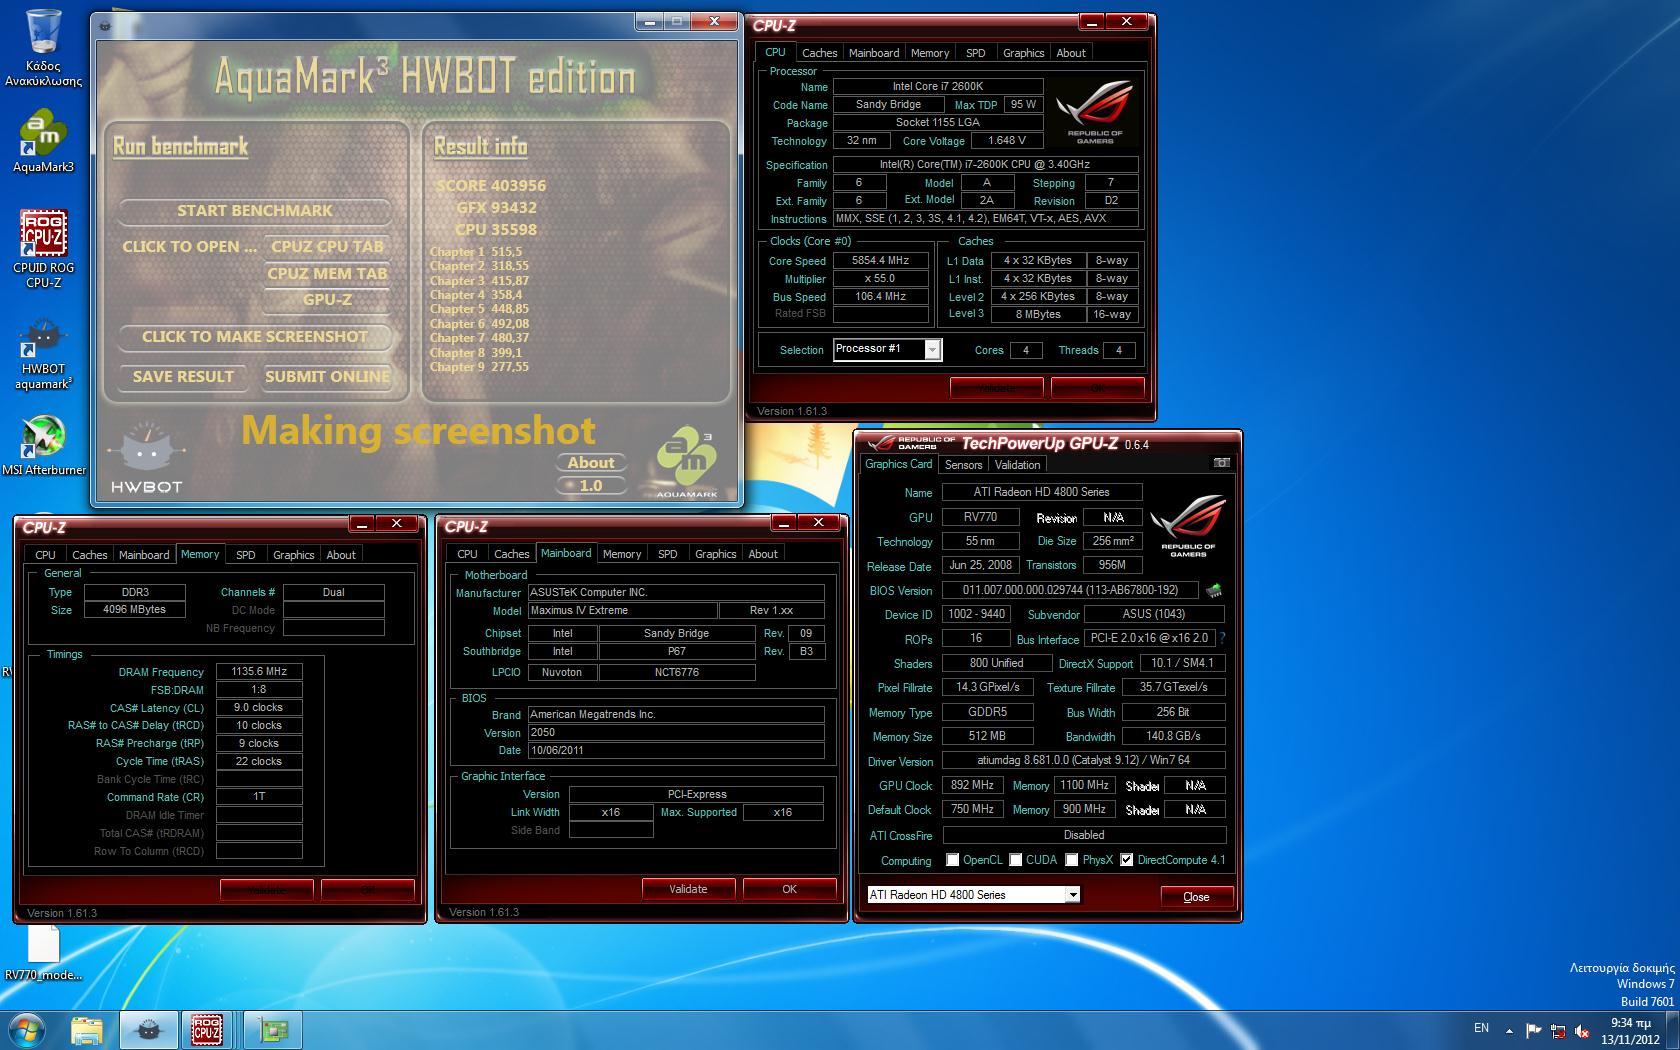Image resolution: width=1680 pixels, height=1050 pixels.
Task: Click the SCORE 403956 result text
Action: pos(491,186)
